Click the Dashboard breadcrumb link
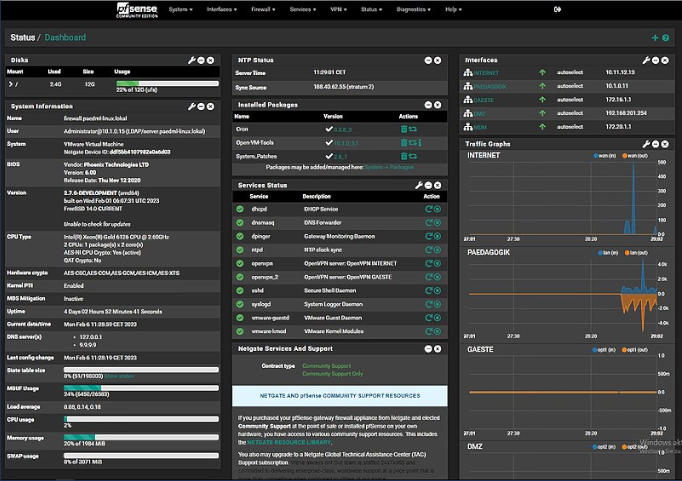682x481 pixels. pyautogui.click(x=65, y=37)
